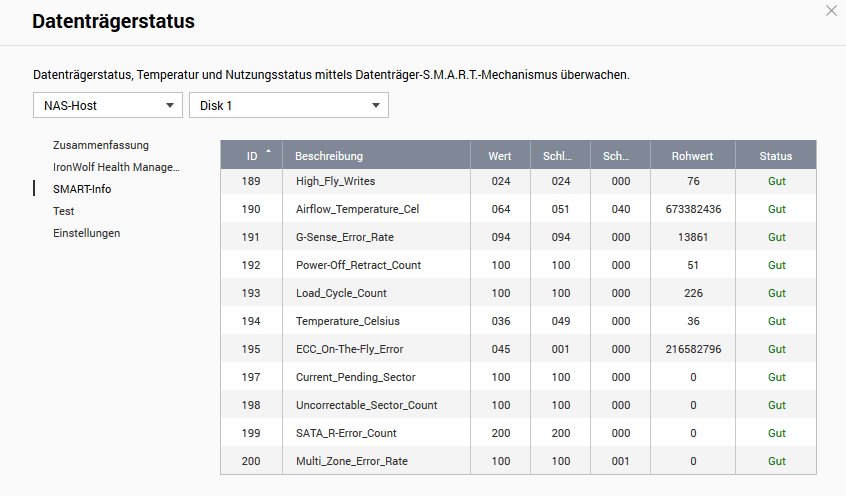Open the Einstellungen section

pyautogui.click(x=86, y=233)
